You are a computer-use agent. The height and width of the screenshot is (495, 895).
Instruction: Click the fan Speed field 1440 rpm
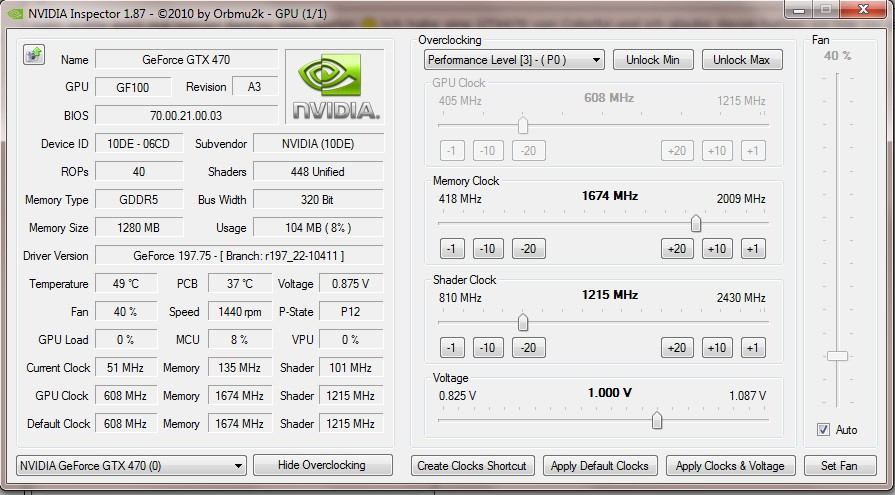[240, 312]
